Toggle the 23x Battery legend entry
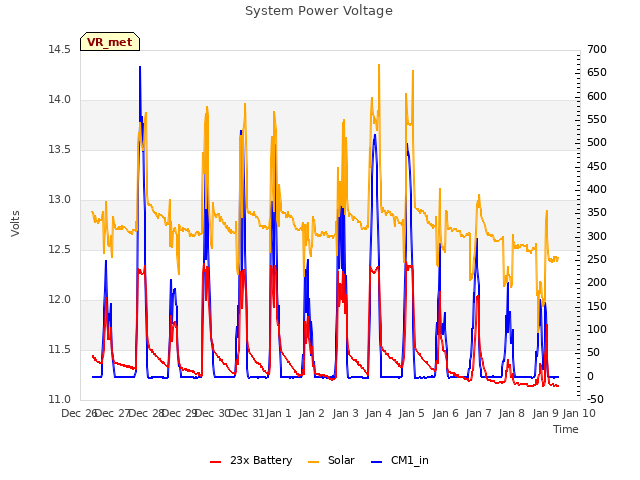 pos(251,460)
